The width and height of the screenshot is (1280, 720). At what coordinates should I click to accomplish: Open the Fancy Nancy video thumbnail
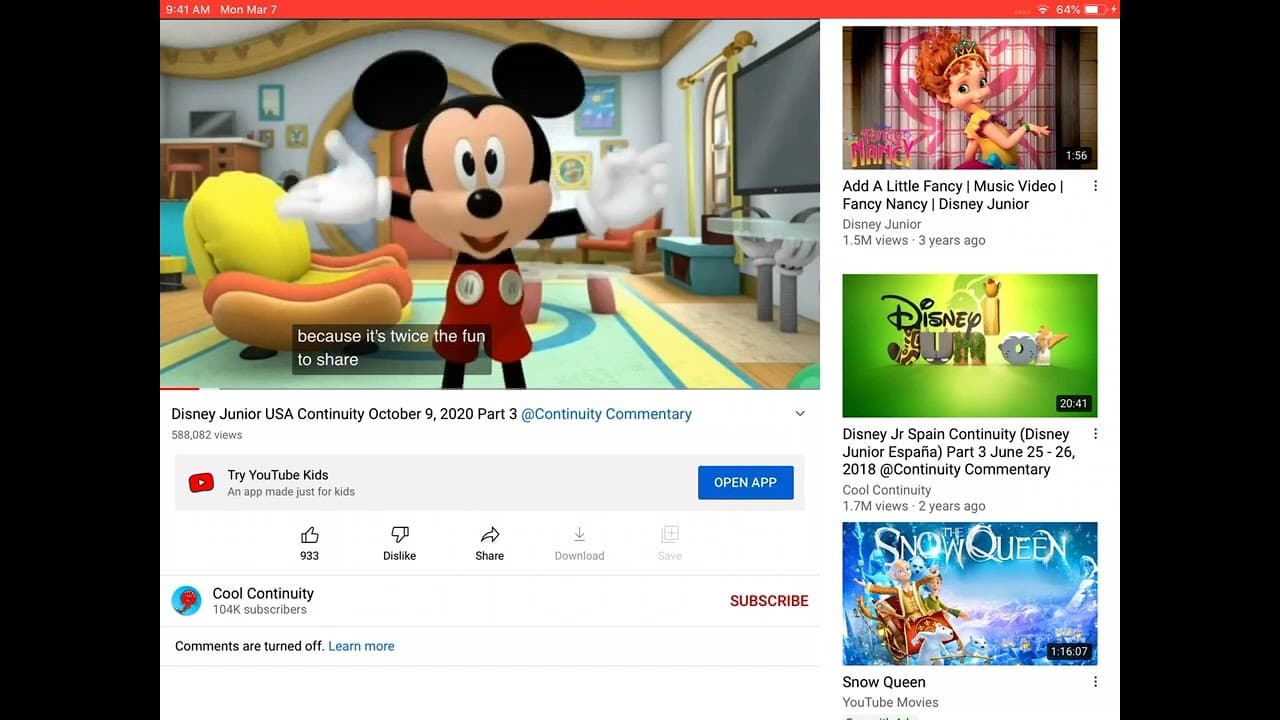[x=970, y=98]
